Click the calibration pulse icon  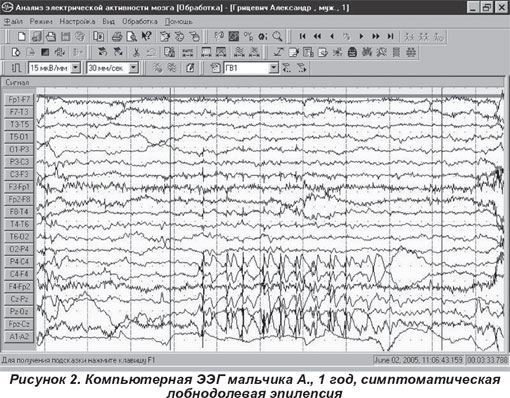coord(16,68)
